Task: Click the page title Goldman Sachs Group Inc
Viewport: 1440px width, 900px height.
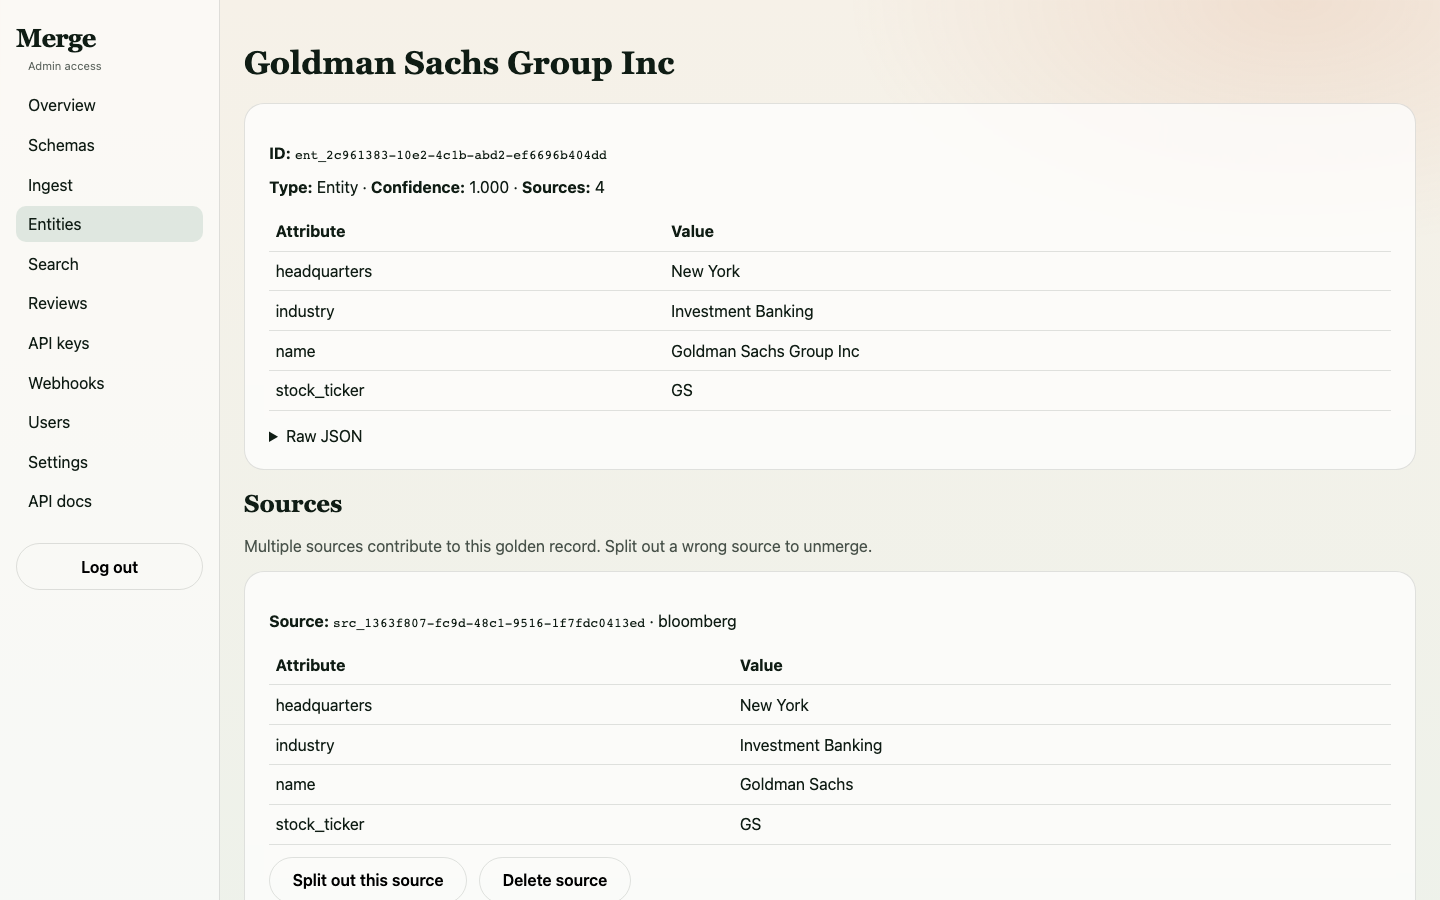Action: tap(459, 63)
